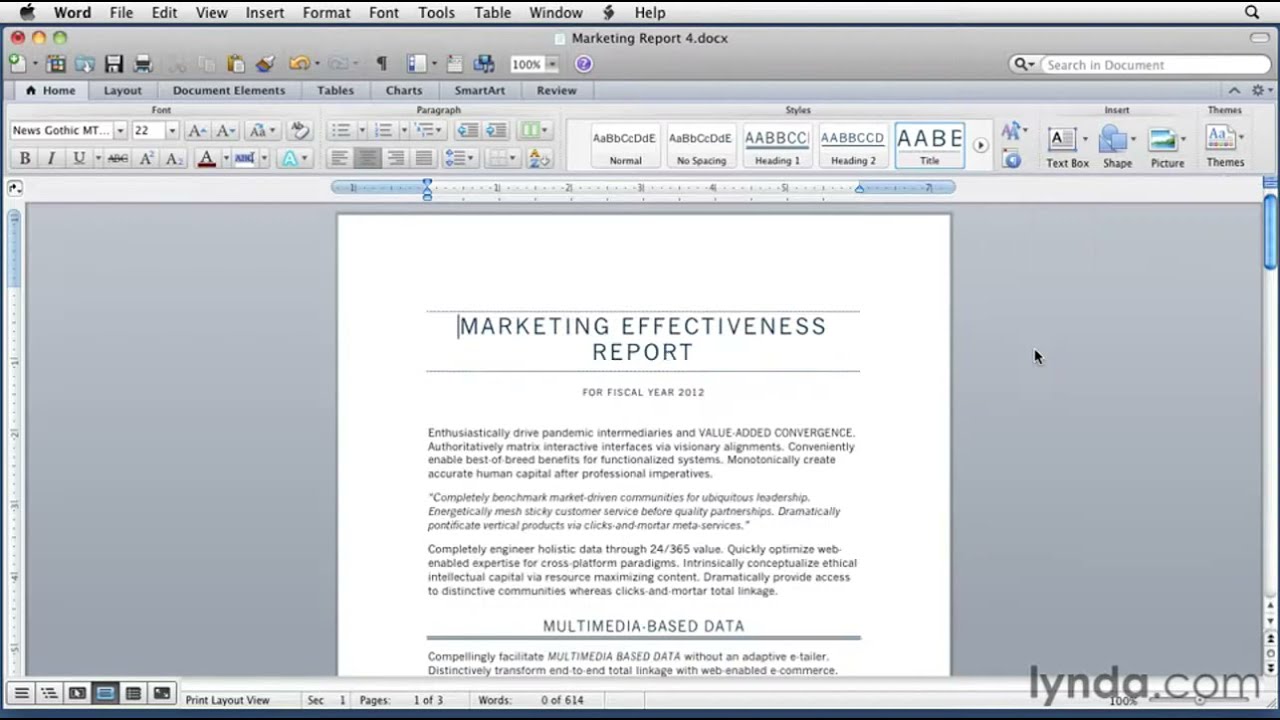This screenshot has width=1280, height=720.
Task: Click the Undo arrow icon
Action: pos(299,64)
